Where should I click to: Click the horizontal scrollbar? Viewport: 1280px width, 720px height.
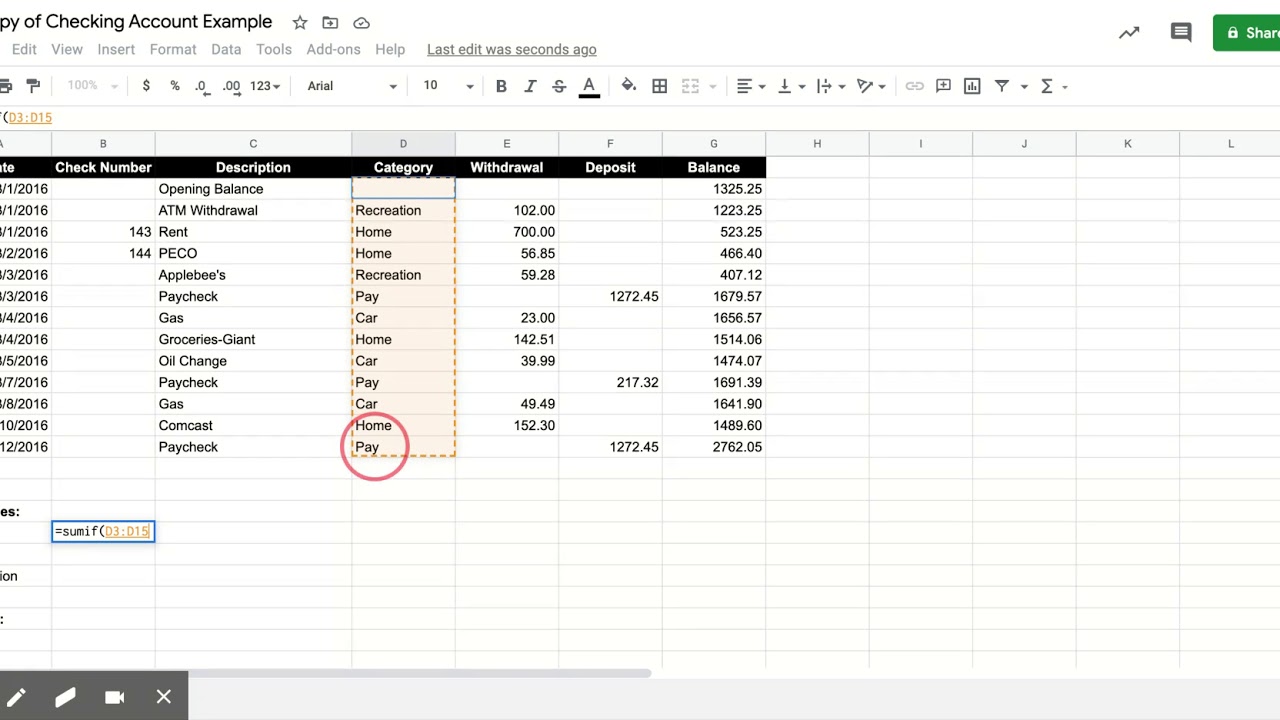point(325,673)
